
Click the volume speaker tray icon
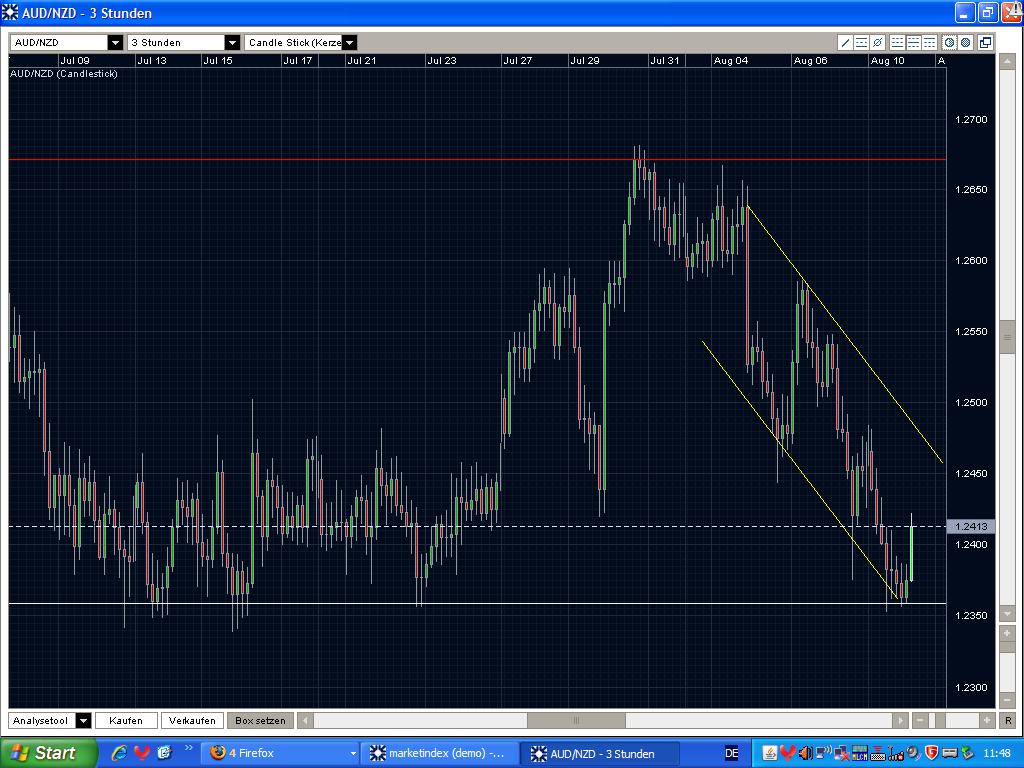click(x=806, y=753)
